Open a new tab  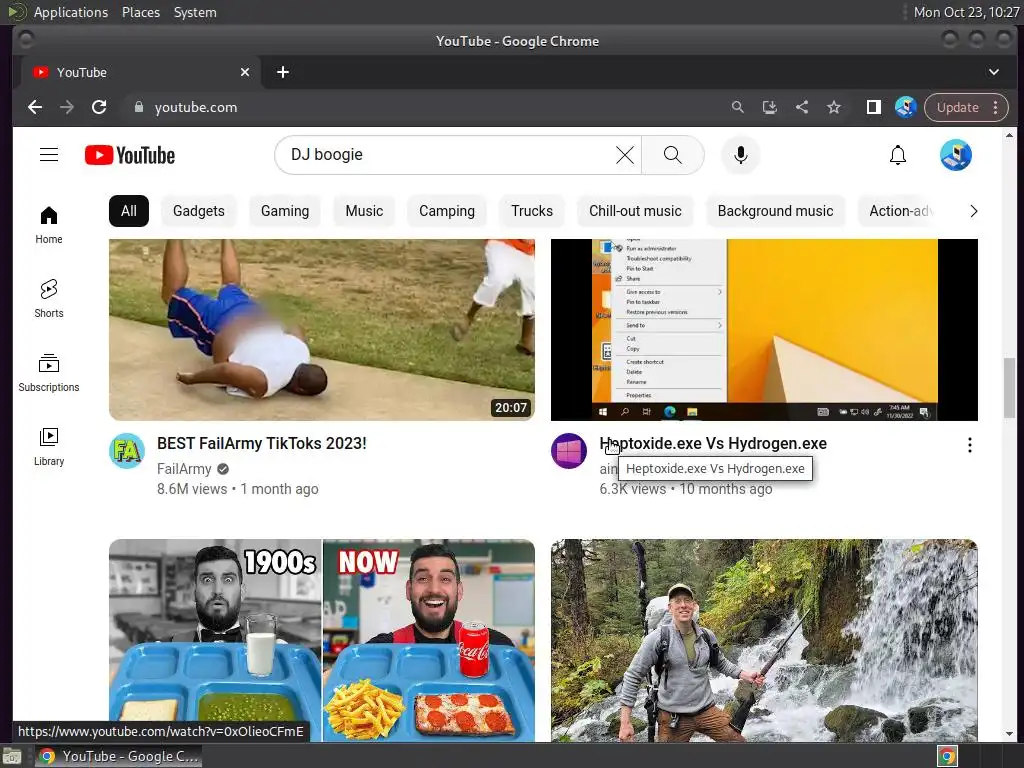283,72
